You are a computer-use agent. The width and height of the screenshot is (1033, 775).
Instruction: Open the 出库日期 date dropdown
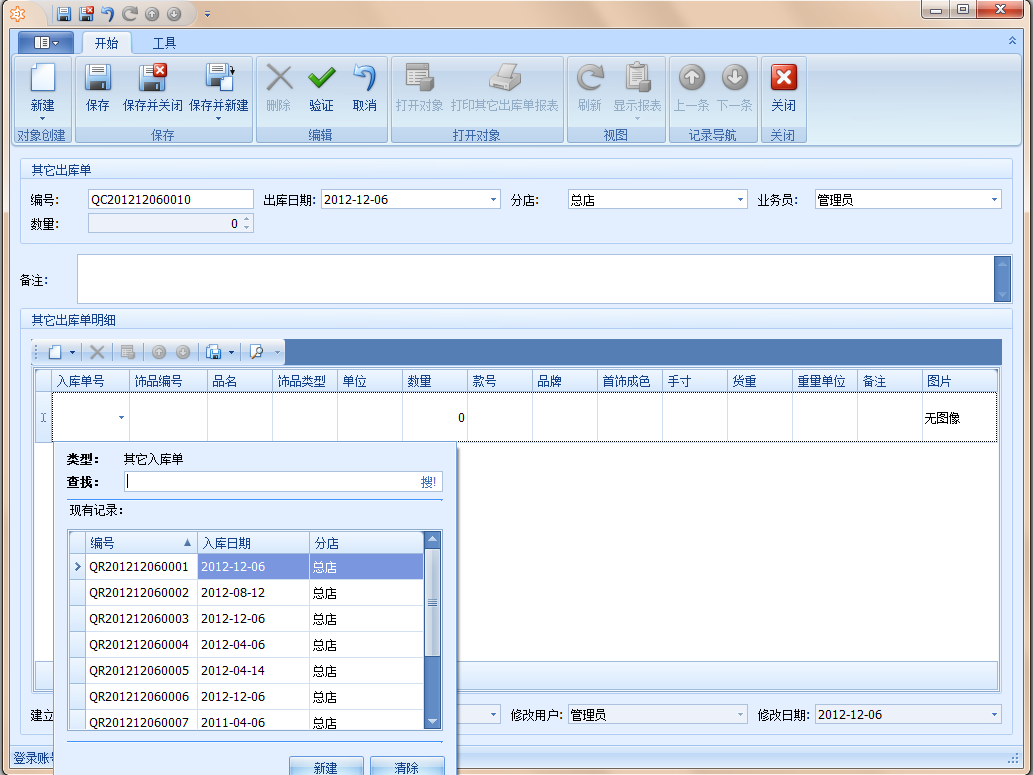[x=493, y=200]
